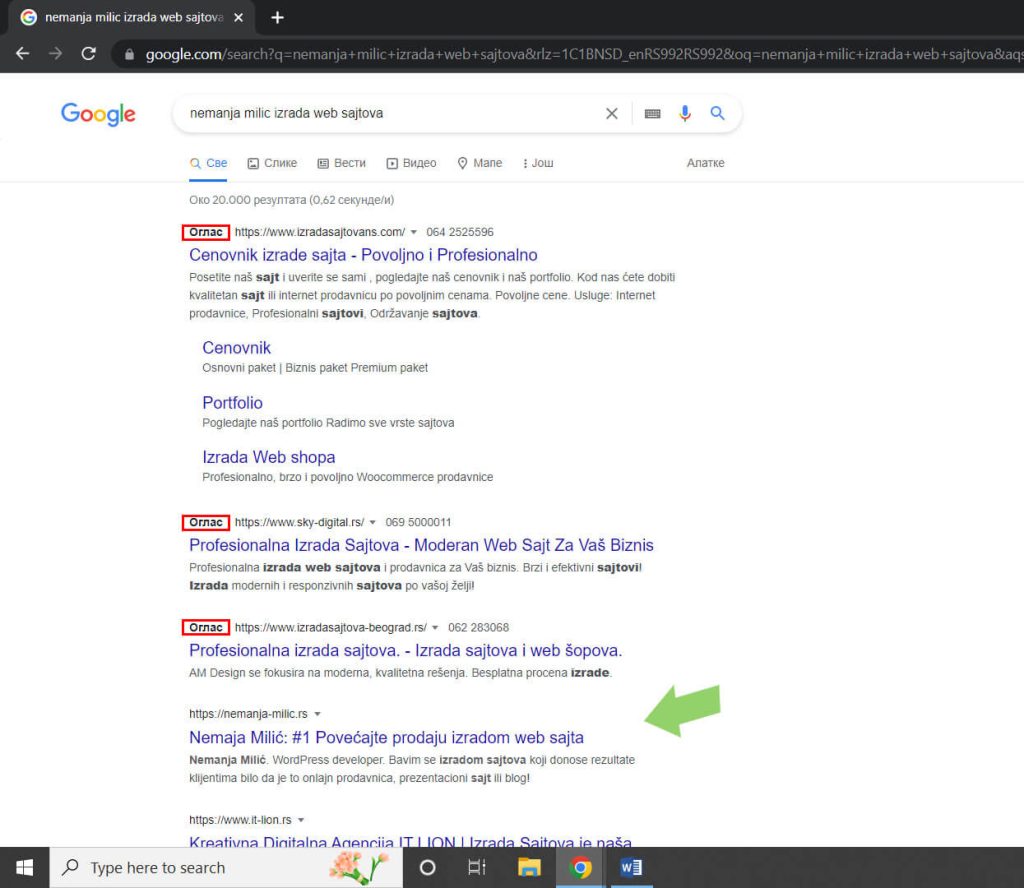Open the Nemaja Milić result link

coord(386,737)
